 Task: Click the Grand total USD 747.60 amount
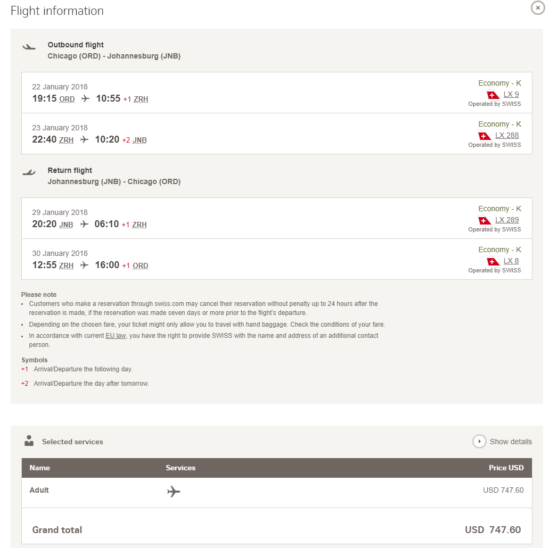coord(492,529)
